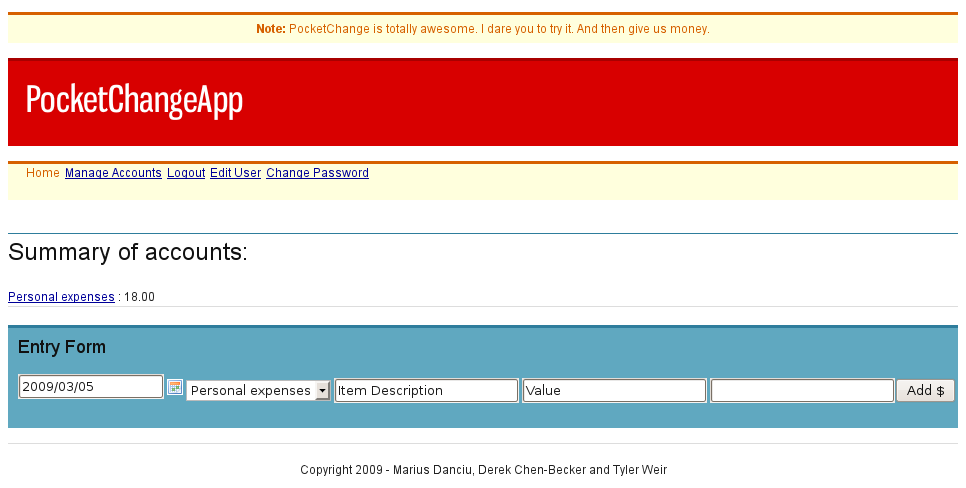Click the Add $ button

pyautogui.click(x=925, y=391)
